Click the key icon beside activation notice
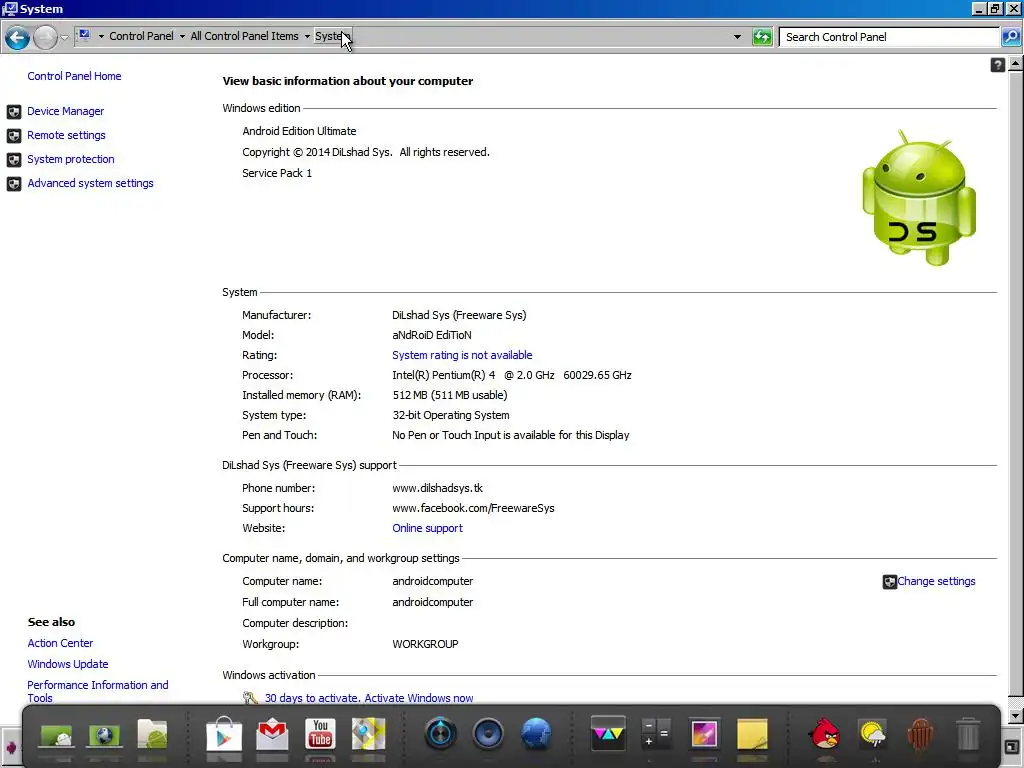This screenshot has width=1024, height=768. (250, 697)
